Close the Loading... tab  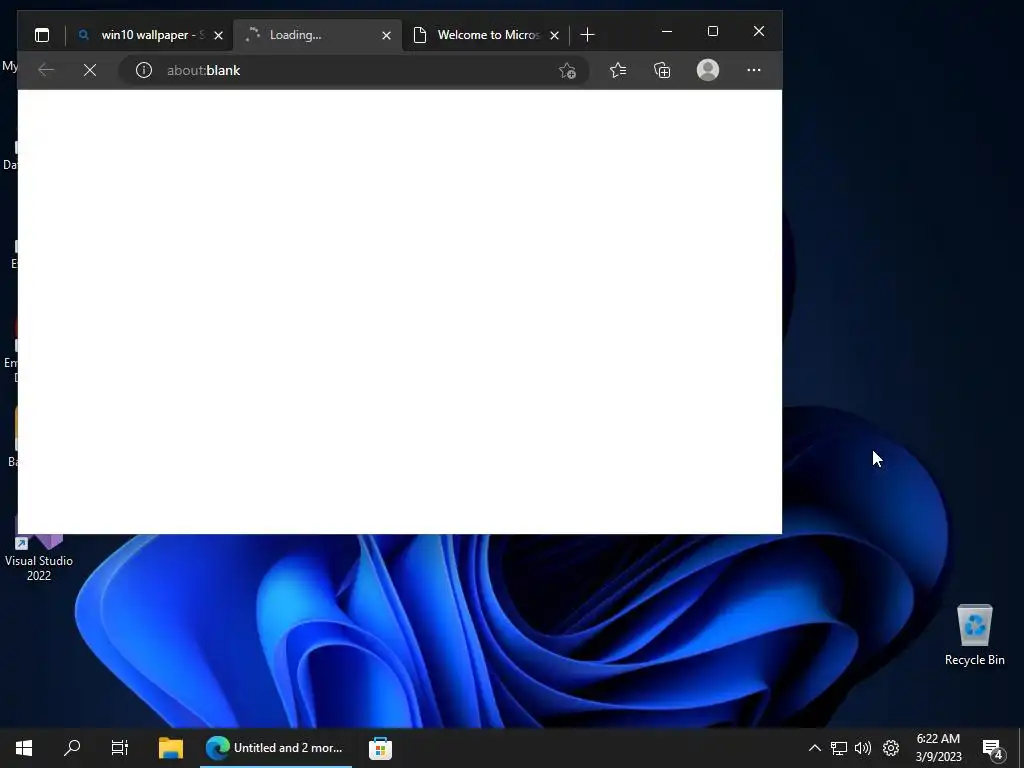(387, 35)
